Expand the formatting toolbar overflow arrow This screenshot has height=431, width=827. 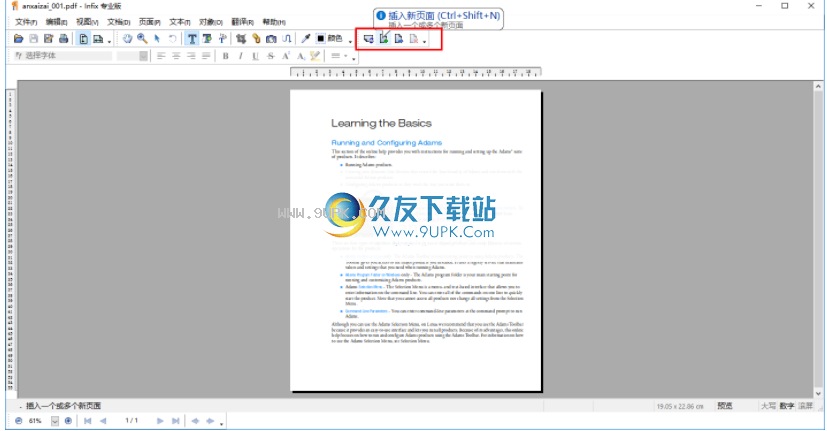coord(354,58)
